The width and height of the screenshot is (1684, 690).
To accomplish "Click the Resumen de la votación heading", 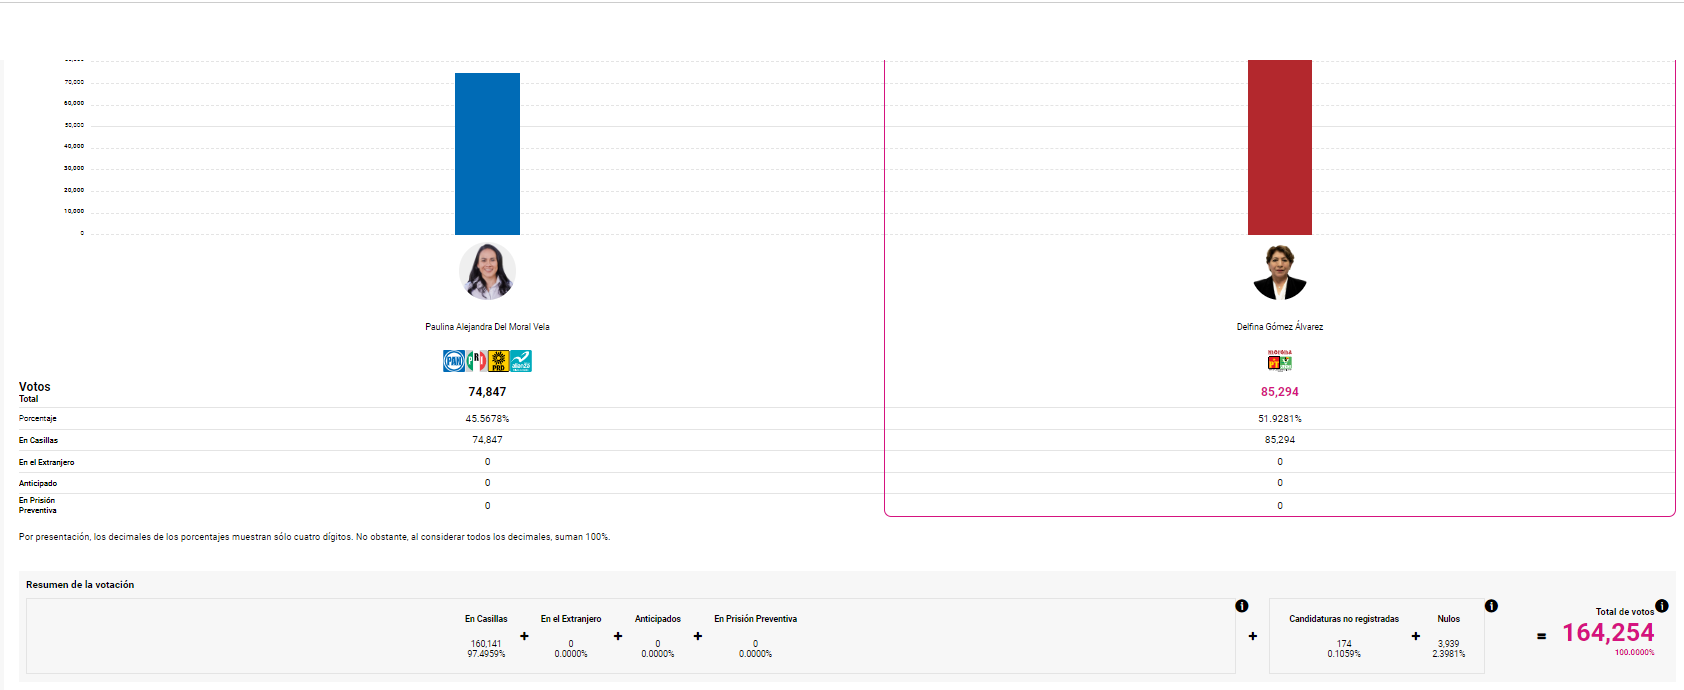I will pyautogui.click(x=80, y=585).
